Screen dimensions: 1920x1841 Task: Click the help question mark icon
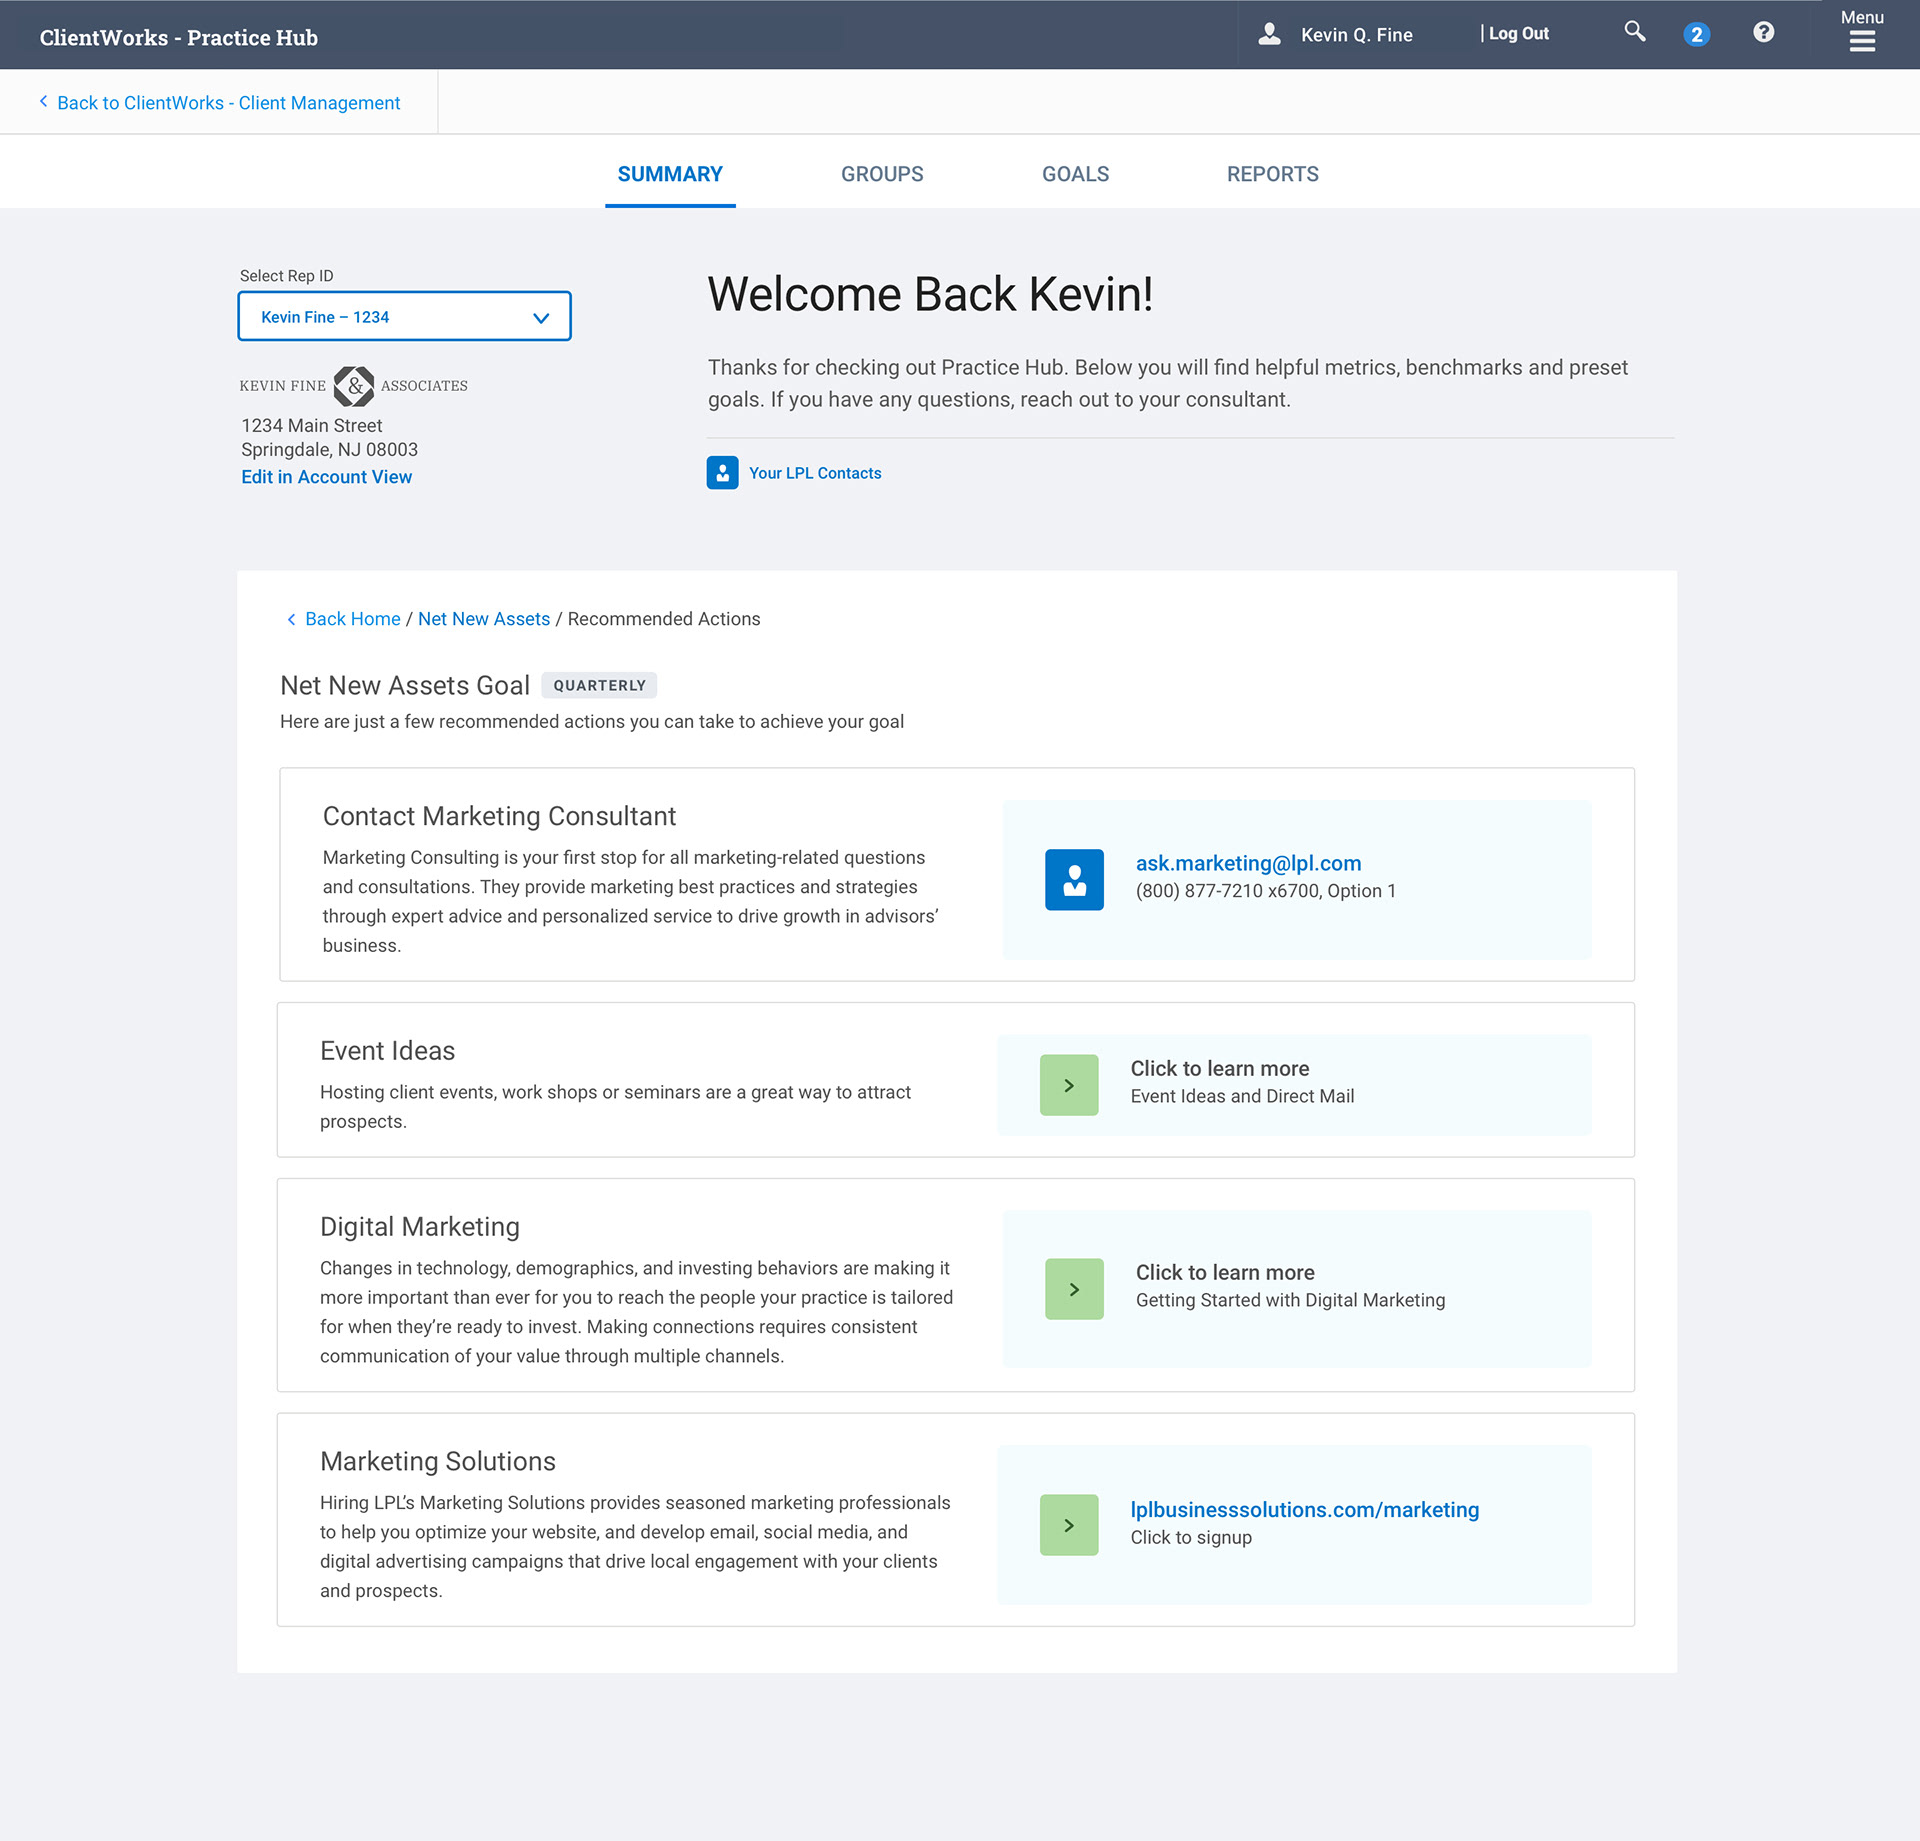click(1764, 33)
